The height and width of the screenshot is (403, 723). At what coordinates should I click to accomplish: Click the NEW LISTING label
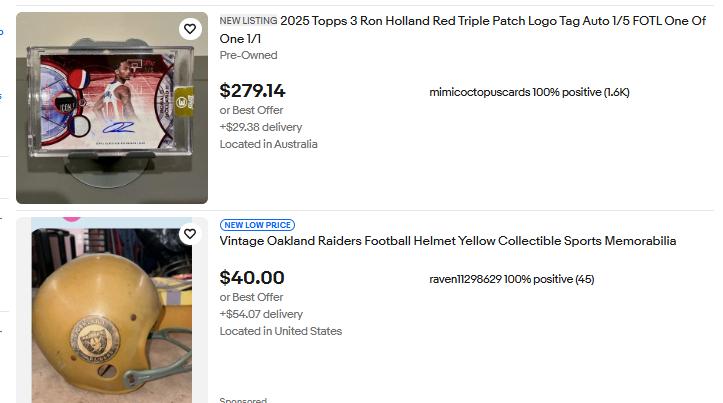click(x=248, y=21)
